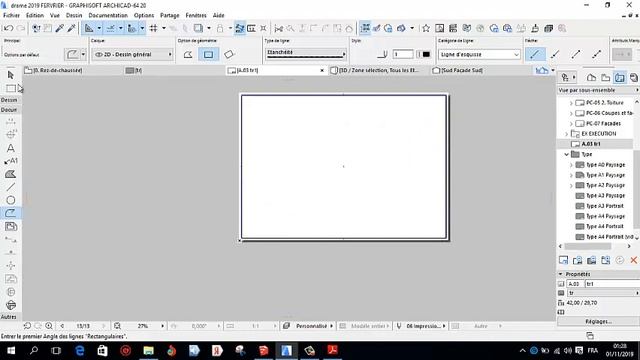Viewport: 640px width, 360px height.
Task: Open the Documentation menu
Action: [108, 15]
